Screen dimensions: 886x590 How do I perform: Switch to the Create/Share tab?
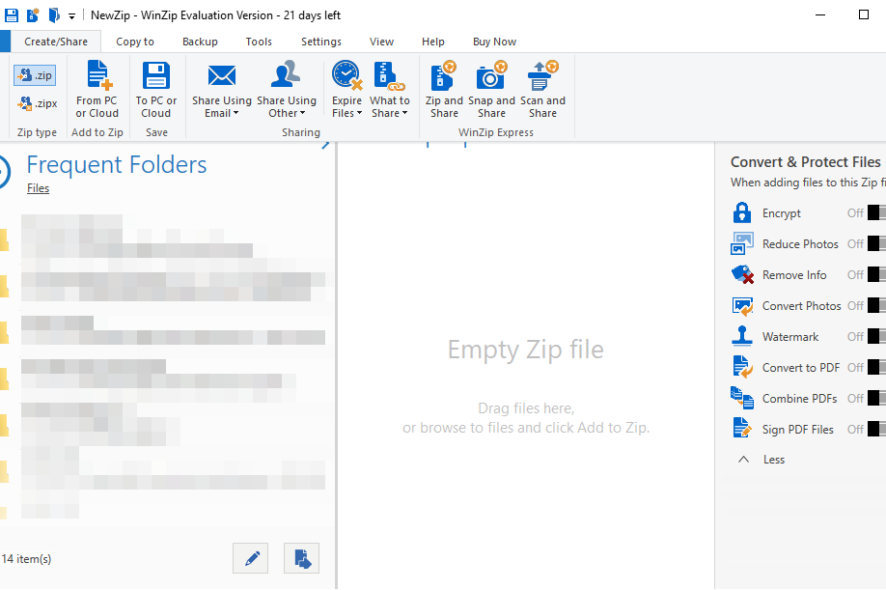pos(56,41)
